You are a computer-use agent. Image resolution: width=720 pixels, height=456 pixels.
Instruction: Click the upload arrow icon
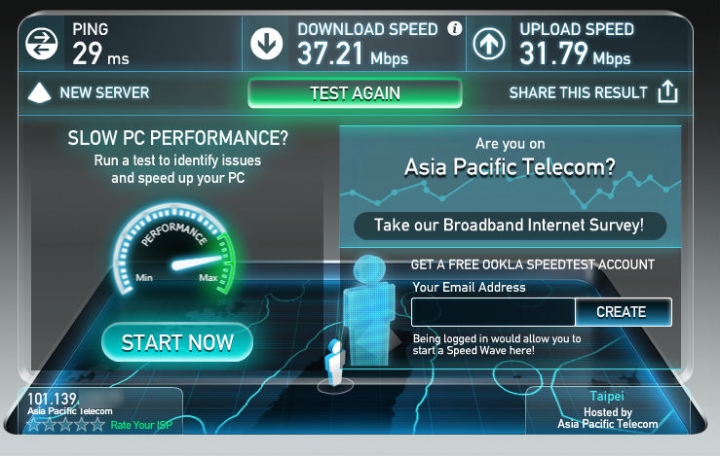tap(489, 44)
